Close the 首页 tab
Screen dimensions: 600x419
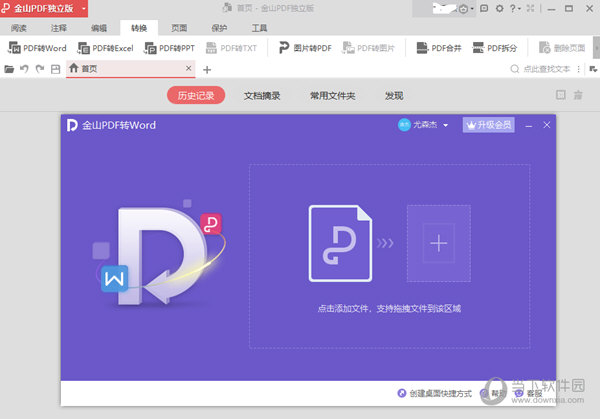(188, 68)
